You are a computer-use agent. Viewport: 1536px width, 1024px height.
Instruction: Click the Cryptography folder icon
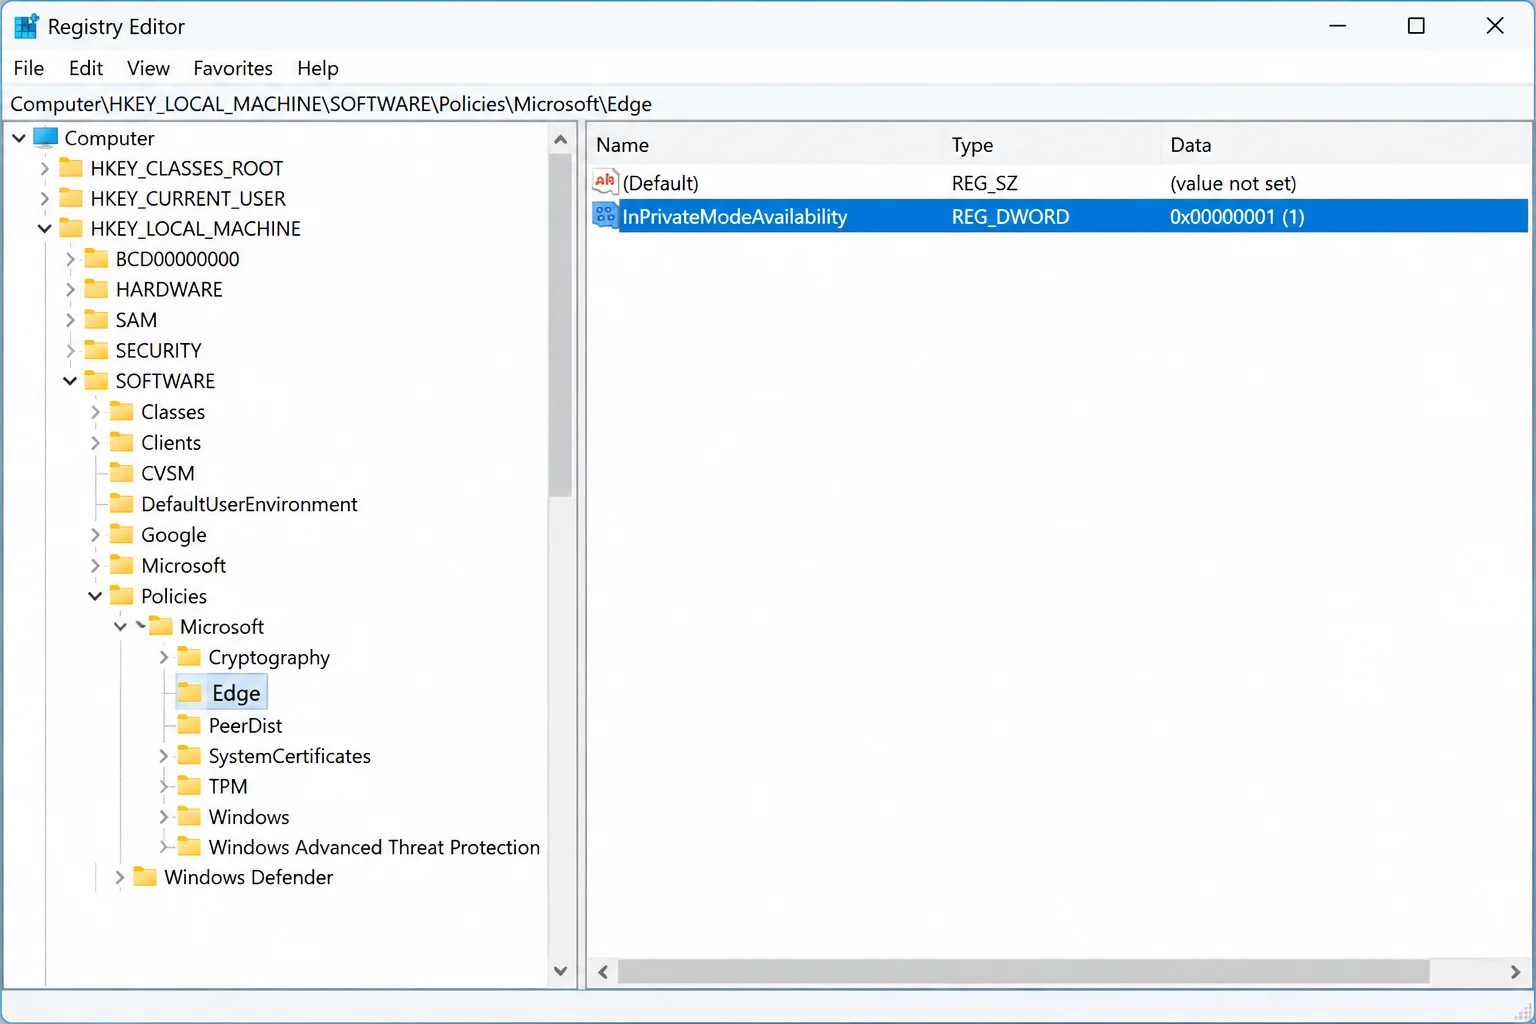[189, 657]
